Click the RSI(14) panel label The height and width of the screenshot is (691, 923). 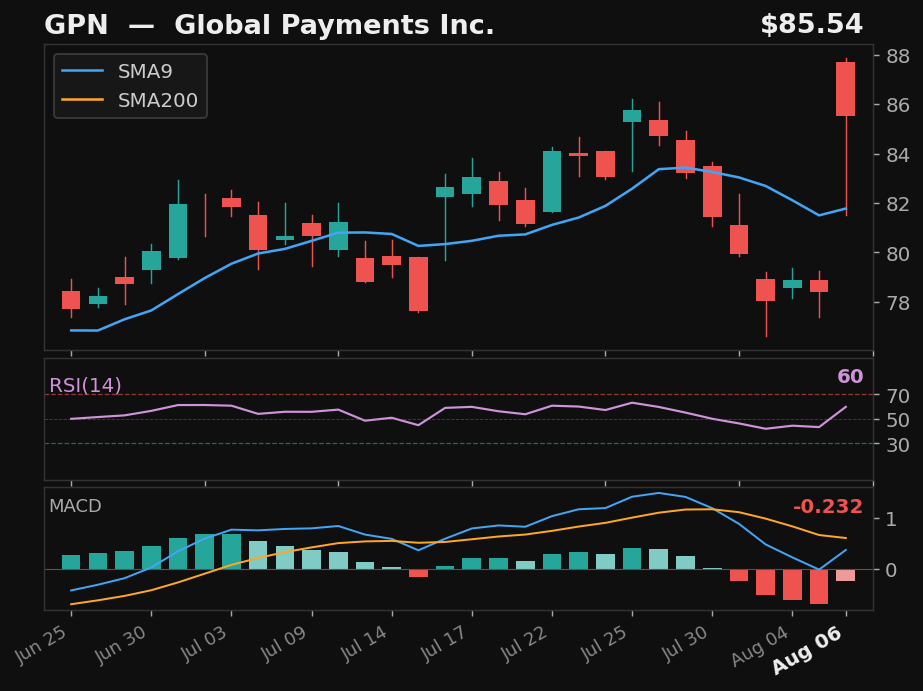point(85,386)
